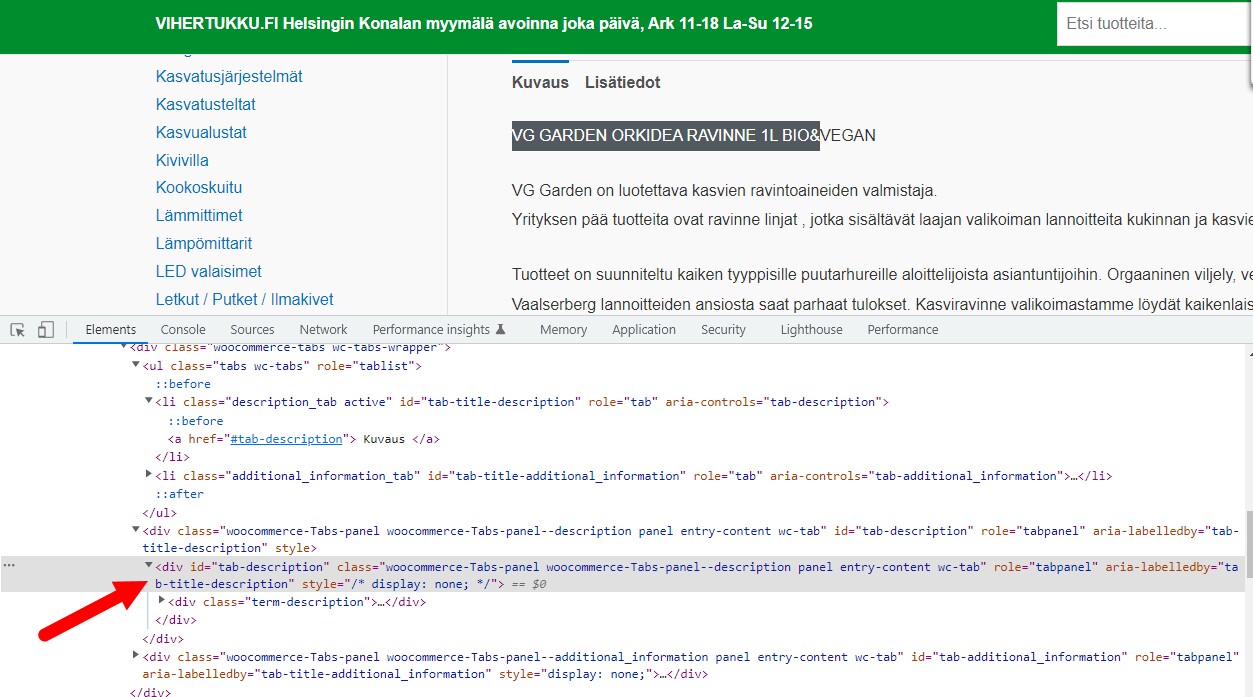Click the Kookoskuitu sidebar link
Viewport: 1253px width, 697px height.
pyautogui.click(x=199, y=188)
